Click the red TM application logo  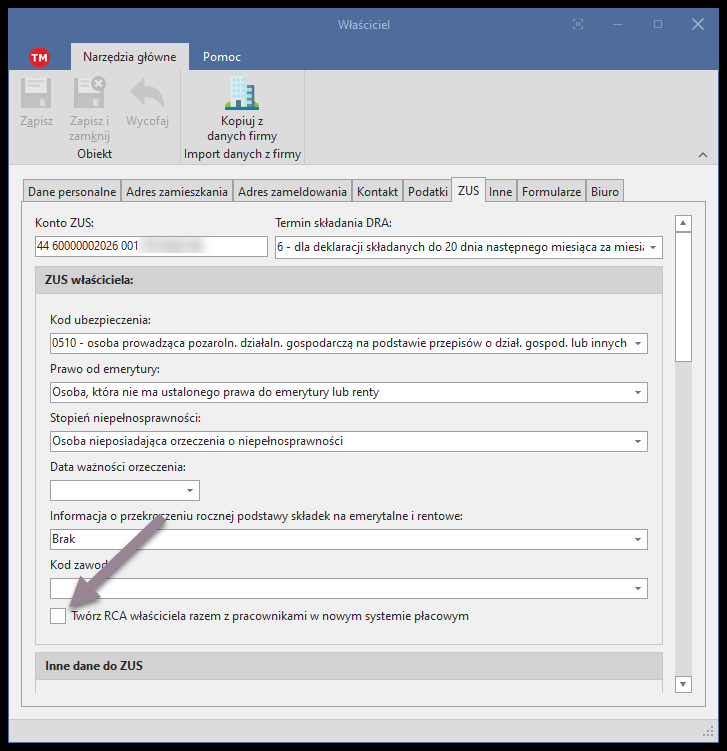[x=39, y=57]
